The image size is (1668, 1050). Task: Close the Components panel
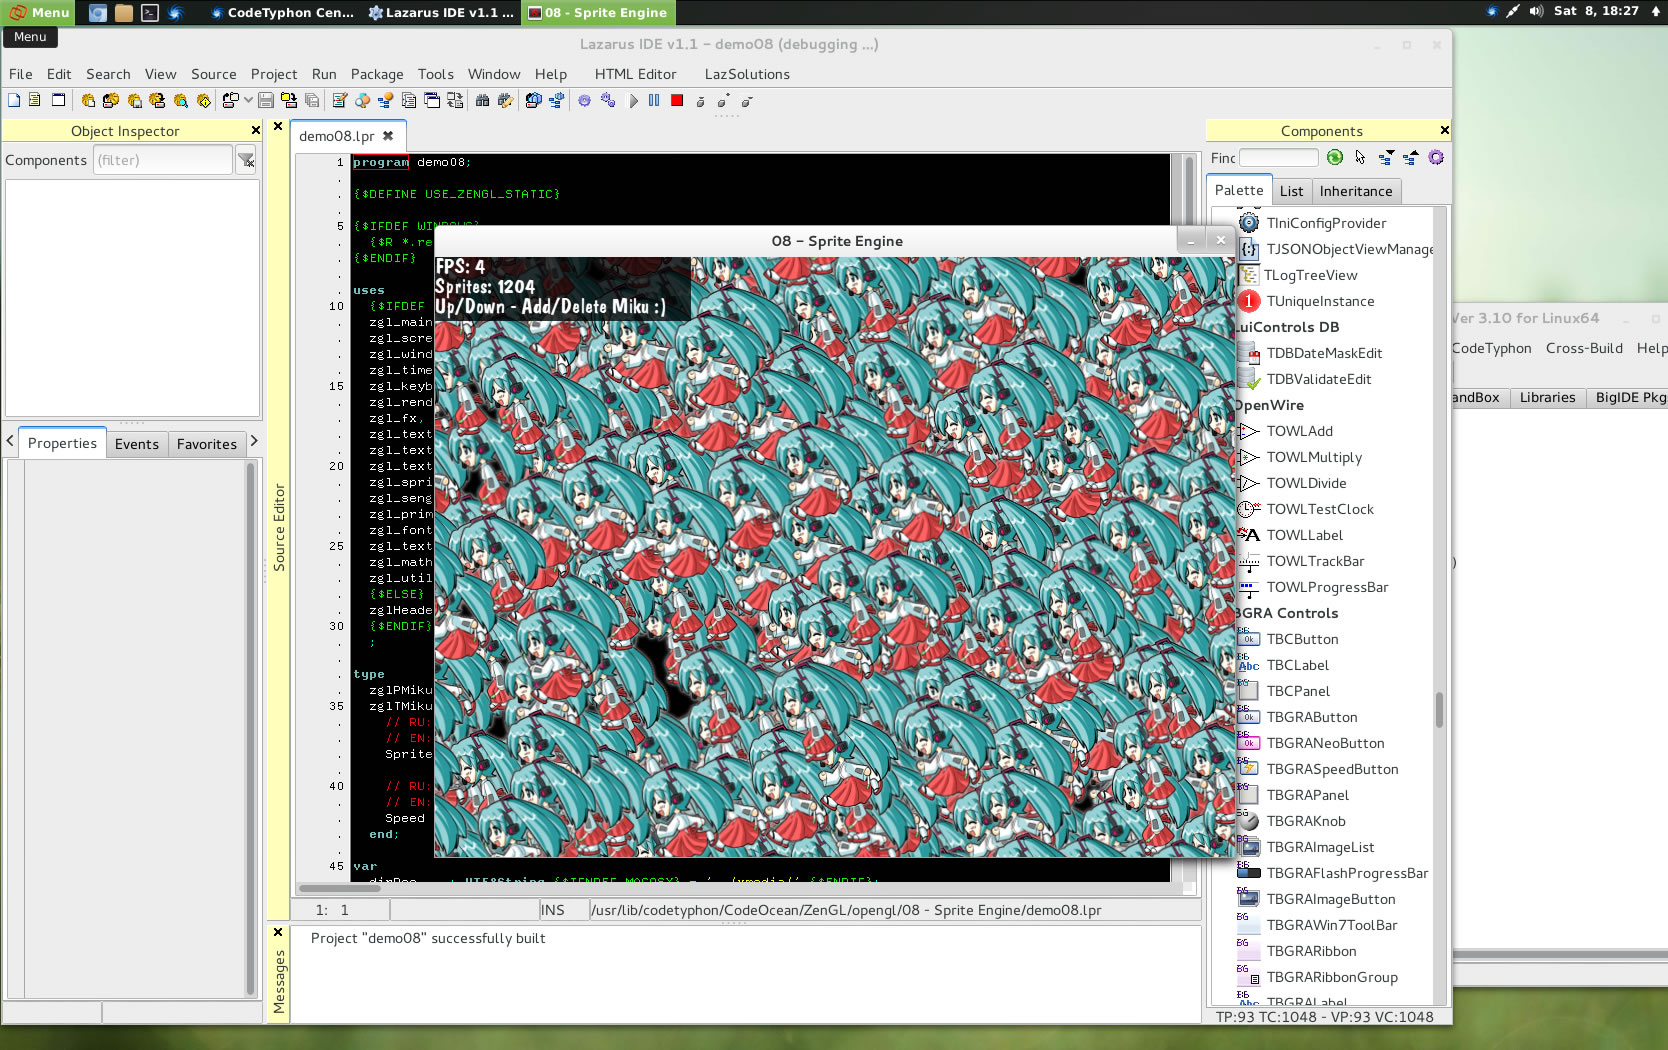1444,130
